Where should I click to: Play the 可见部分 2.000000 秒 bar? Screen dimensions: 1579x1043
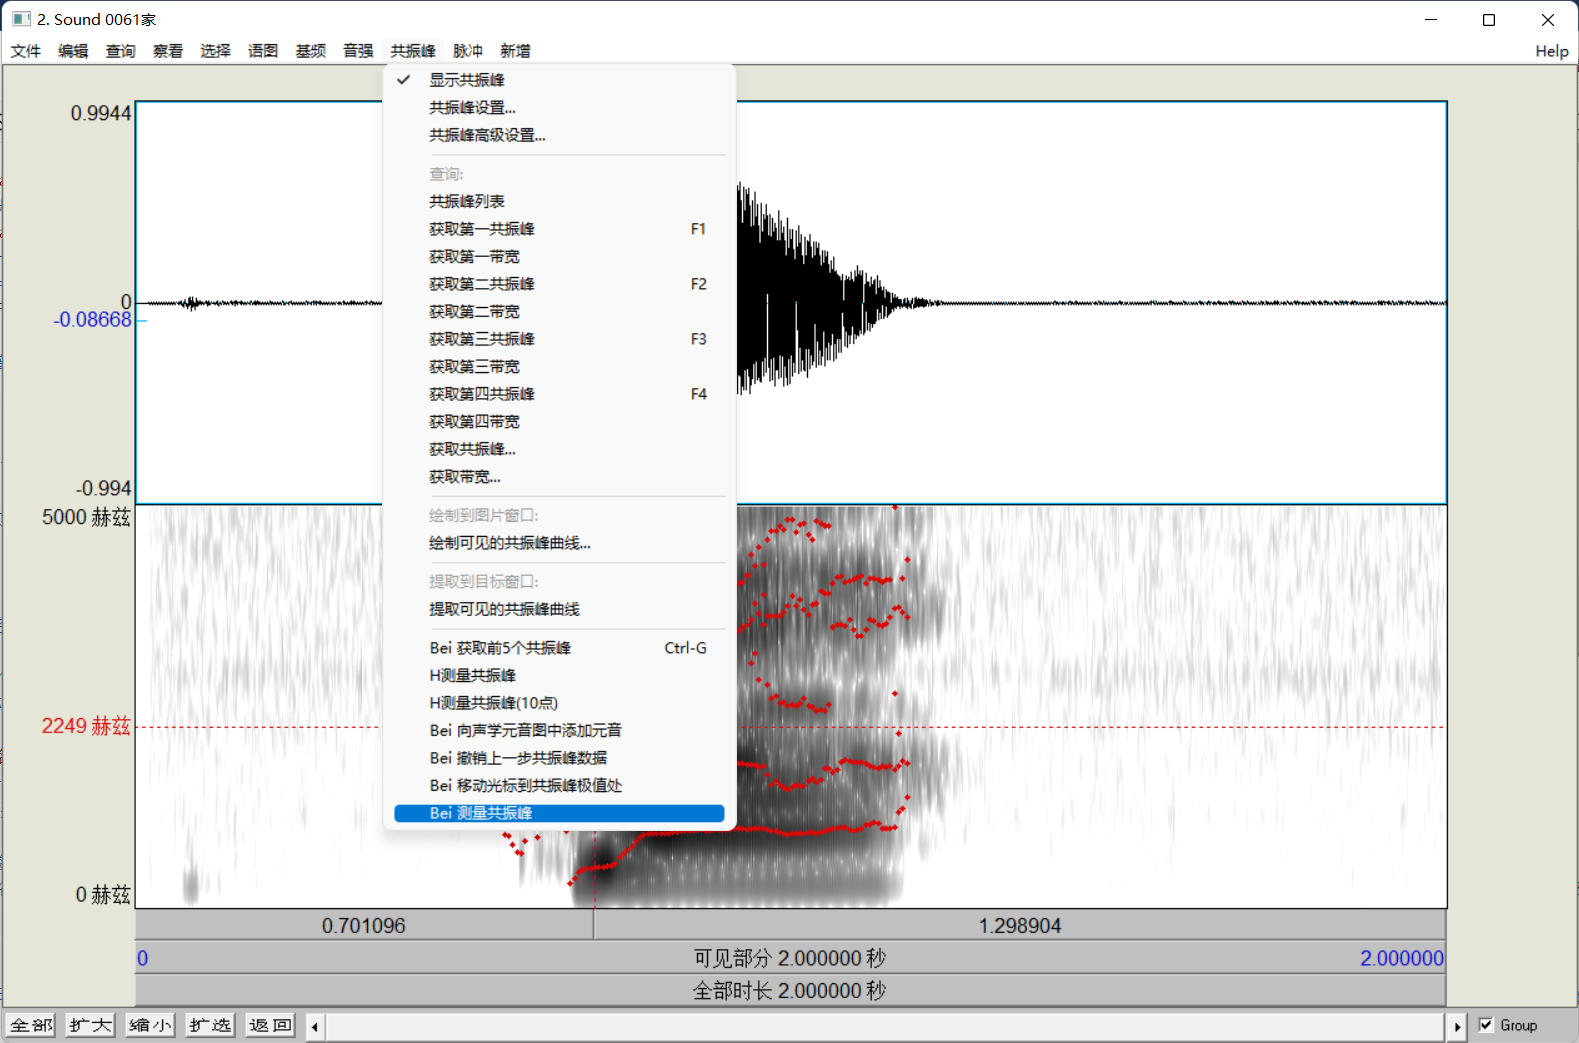(x=790, y=958)
